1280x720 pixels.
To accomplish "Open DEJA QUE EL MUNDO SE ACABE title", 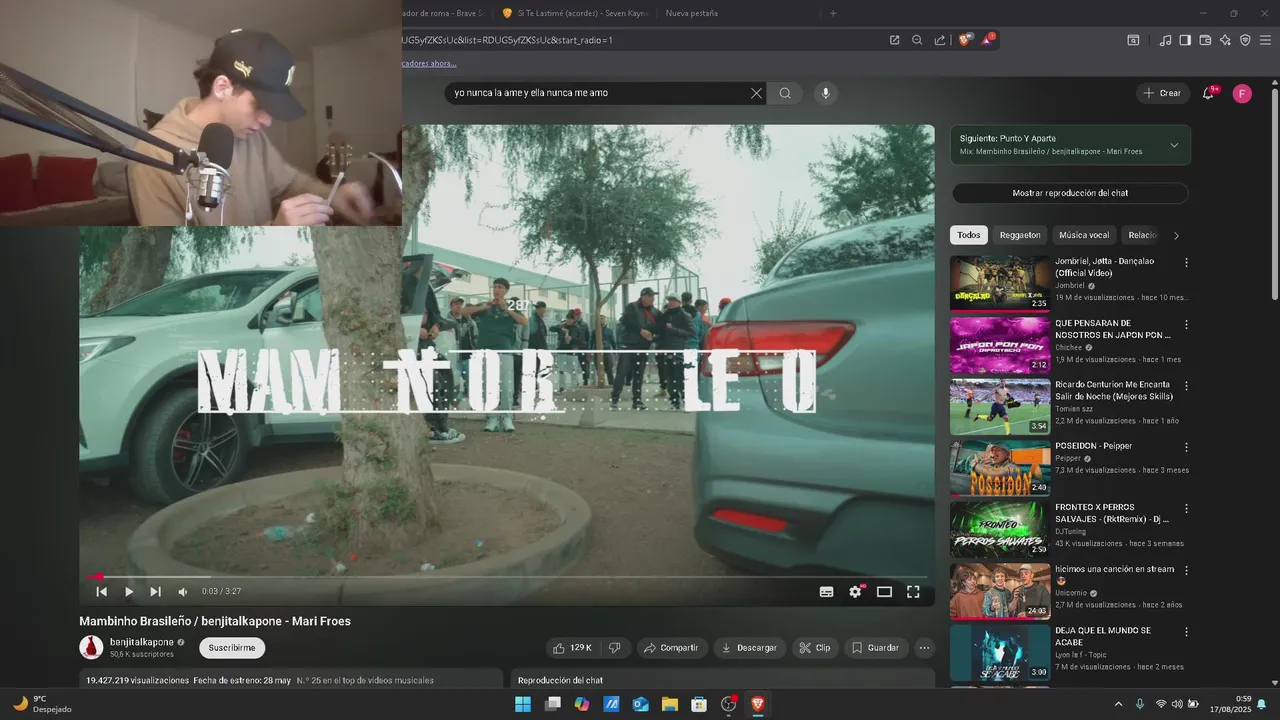I will pyautogui.click(x=1103, y=636).
